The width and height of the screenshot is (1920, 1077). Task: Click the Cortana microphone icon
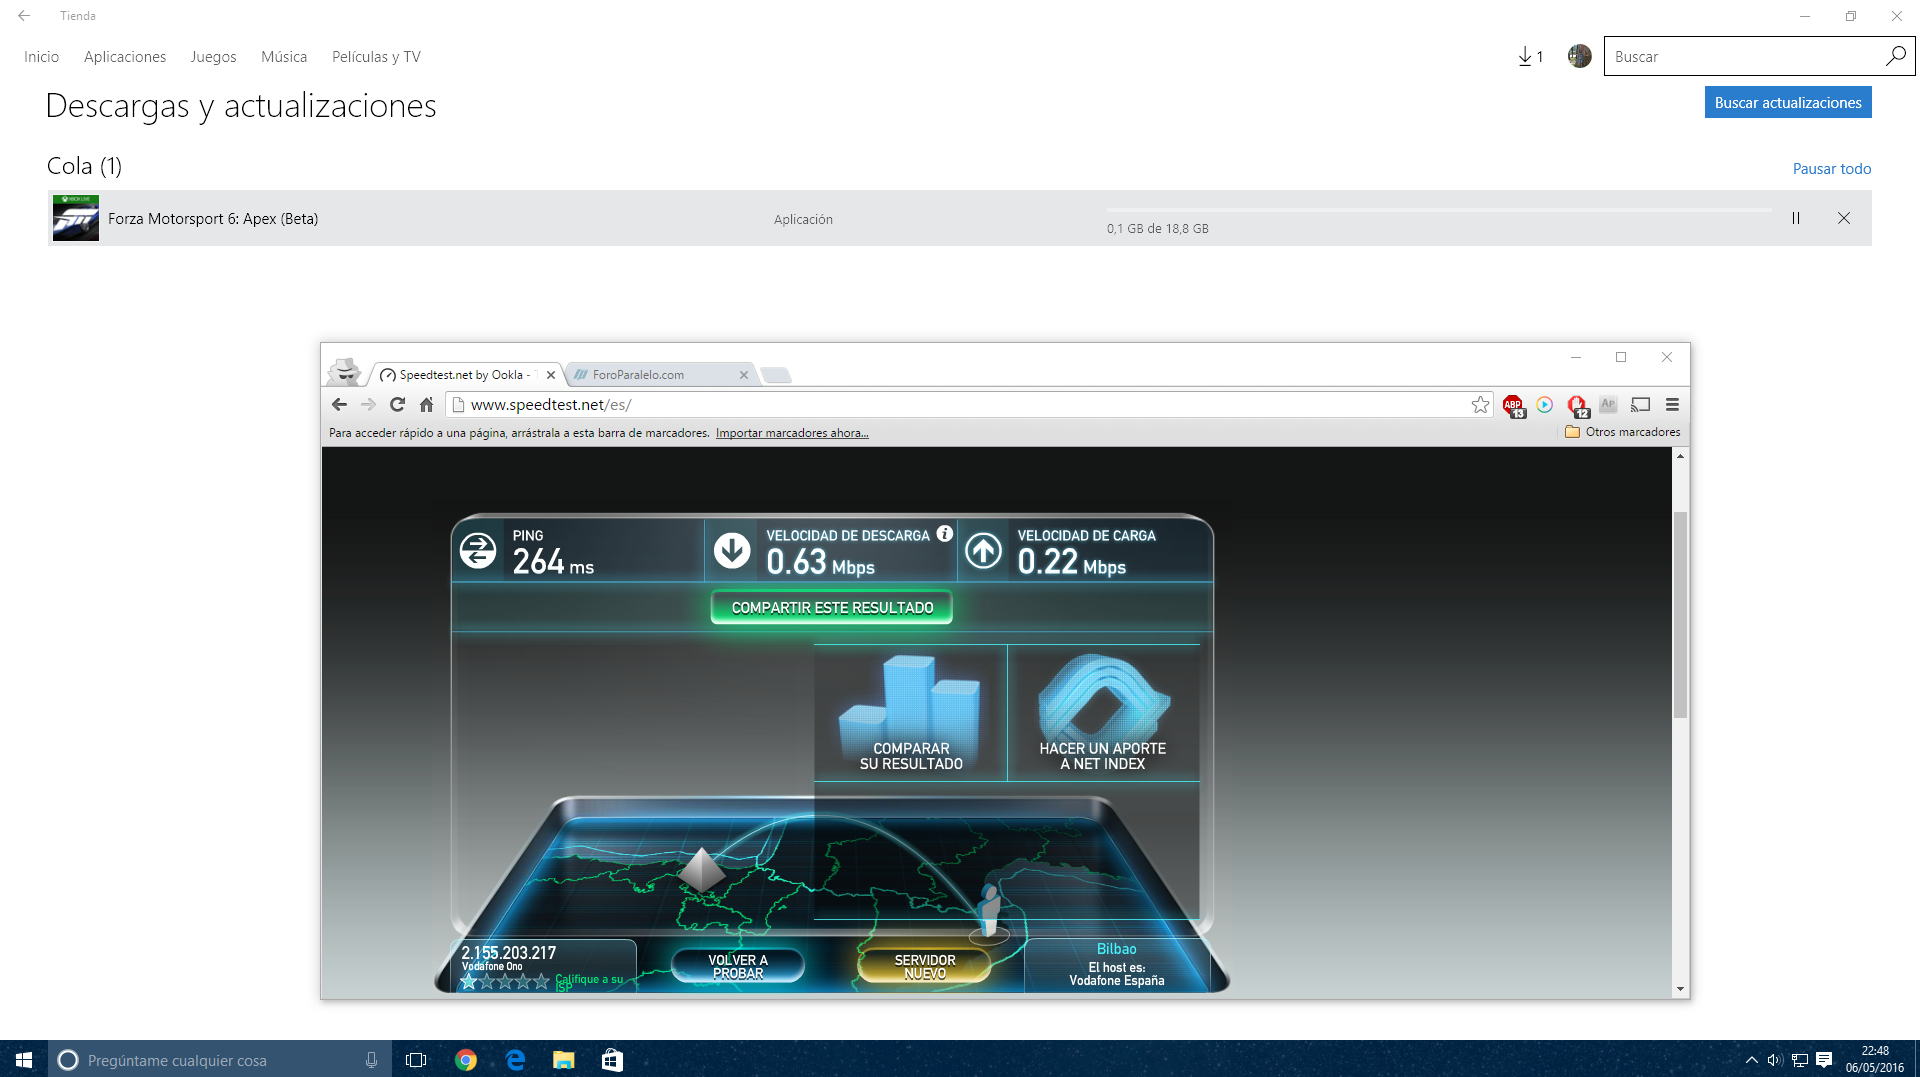[x=371, y=1060]
